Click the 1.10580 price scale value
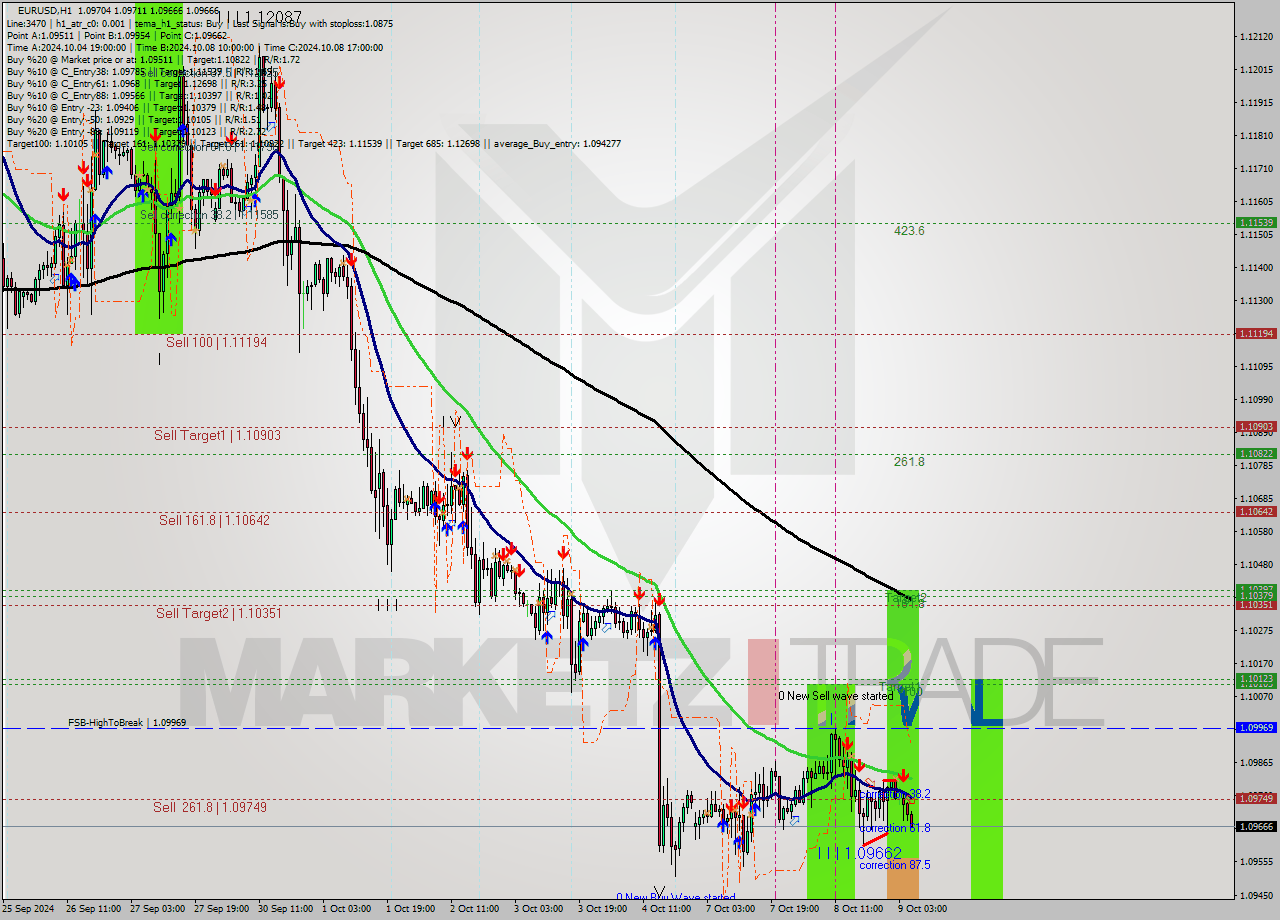Image resolution: width=1280 pixels, height=920 pixels. click(1255, 531)
